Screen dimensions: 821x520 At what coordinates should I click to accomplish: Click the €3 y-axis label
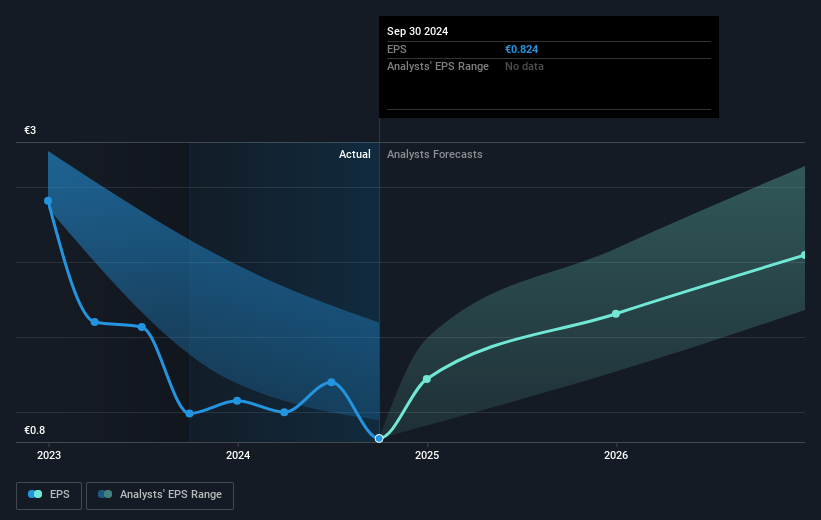click(x=30, y=130)
